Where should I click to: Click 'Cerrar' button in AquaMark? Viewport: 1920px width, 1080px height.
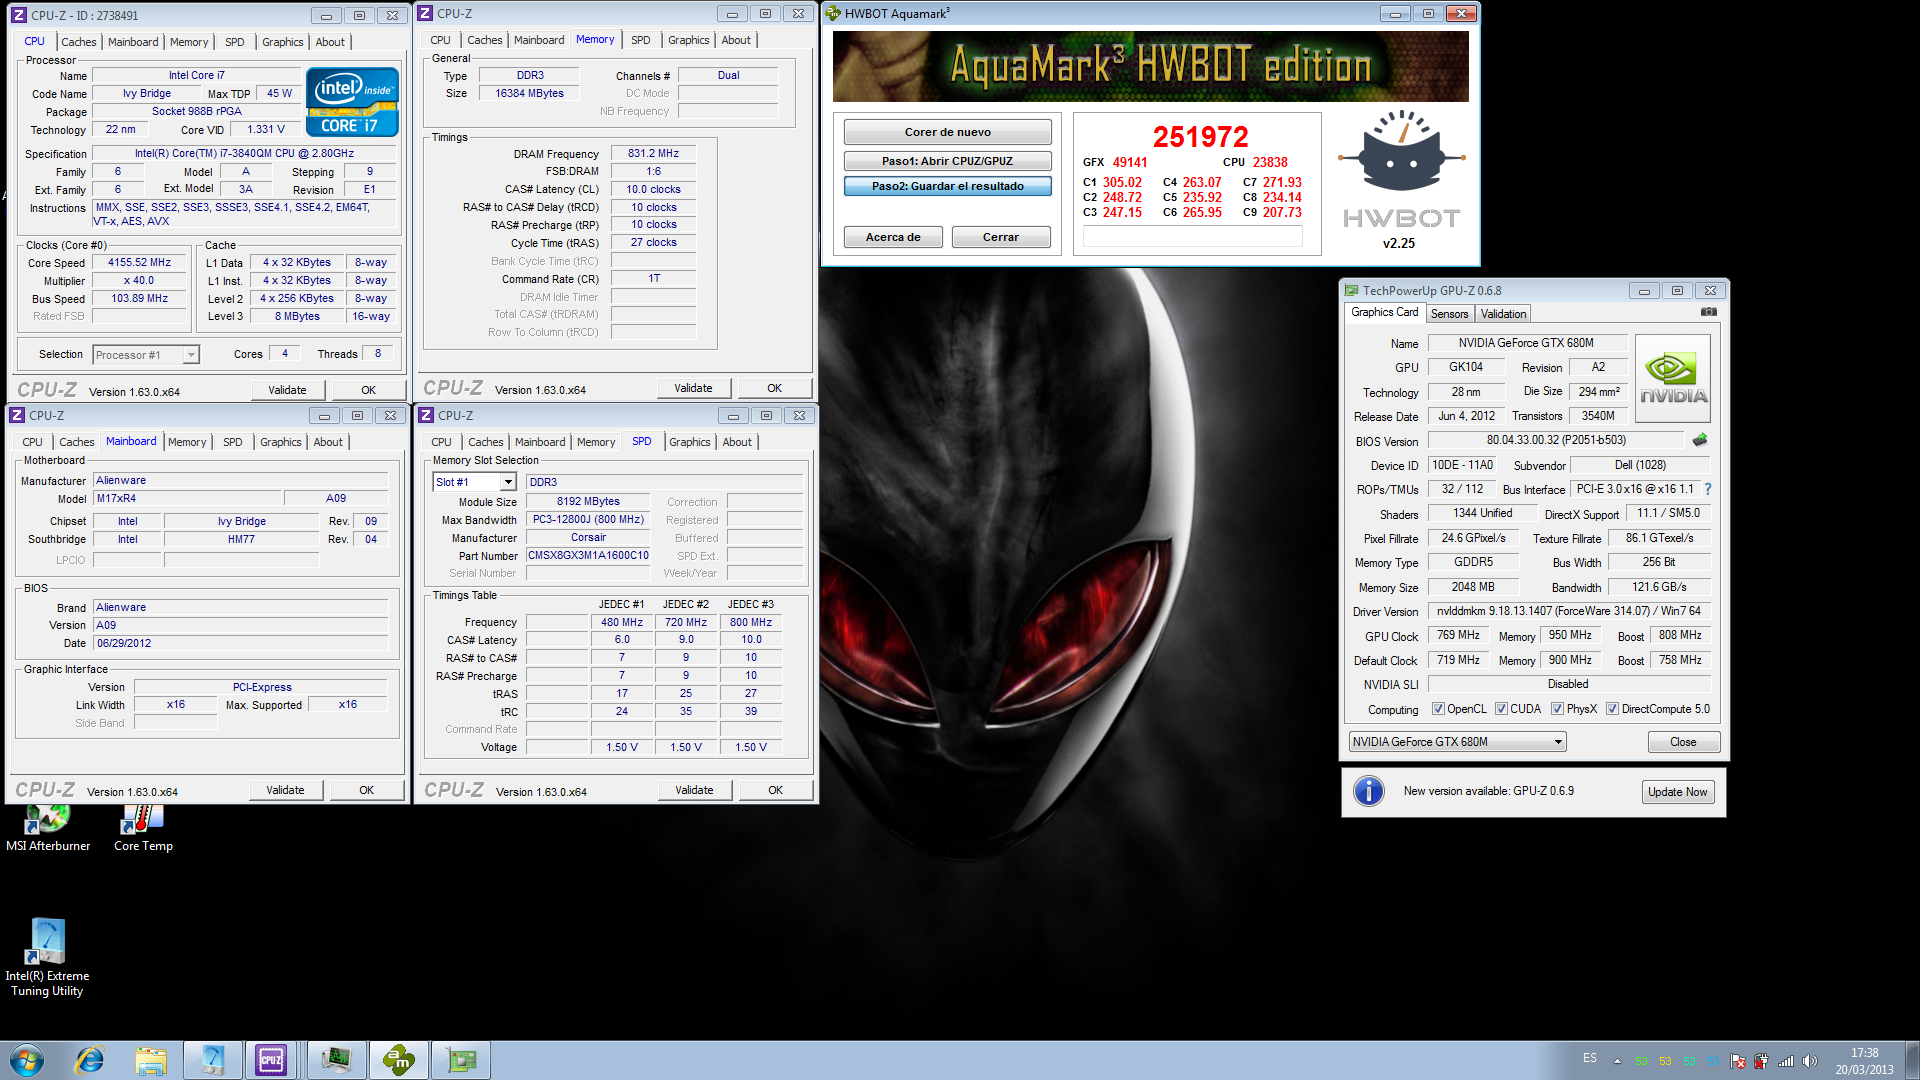(x=1001, y=237)
